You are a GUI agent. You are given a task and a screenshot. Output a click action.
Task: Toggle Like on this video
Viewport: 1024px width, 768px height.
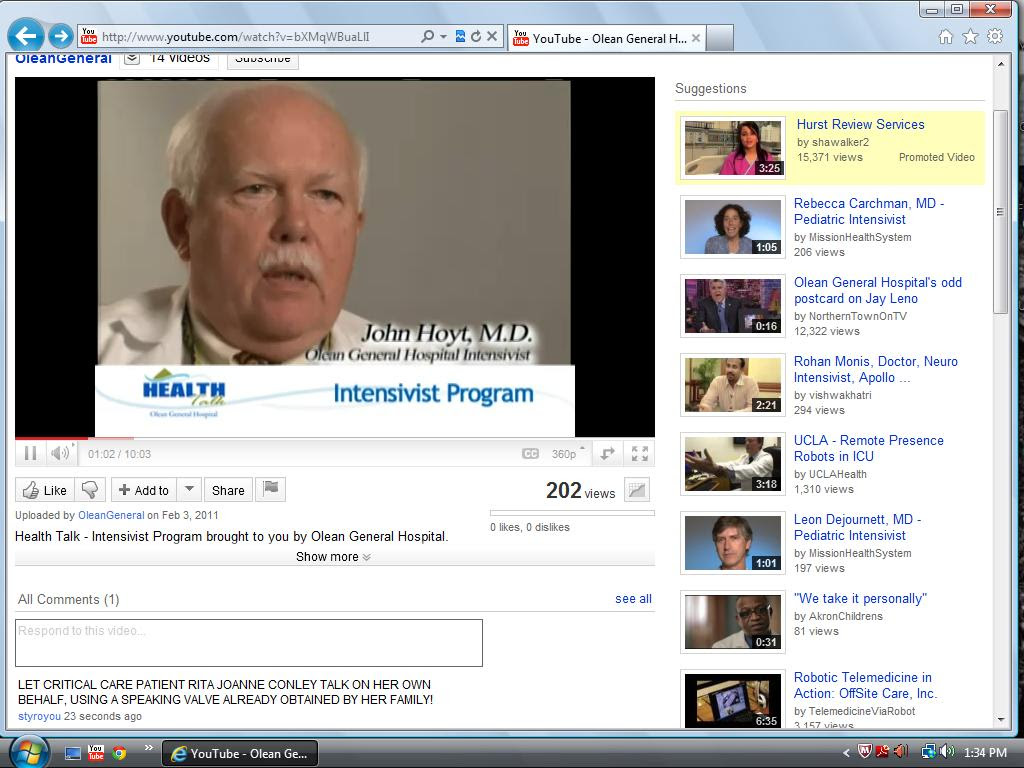42,490
